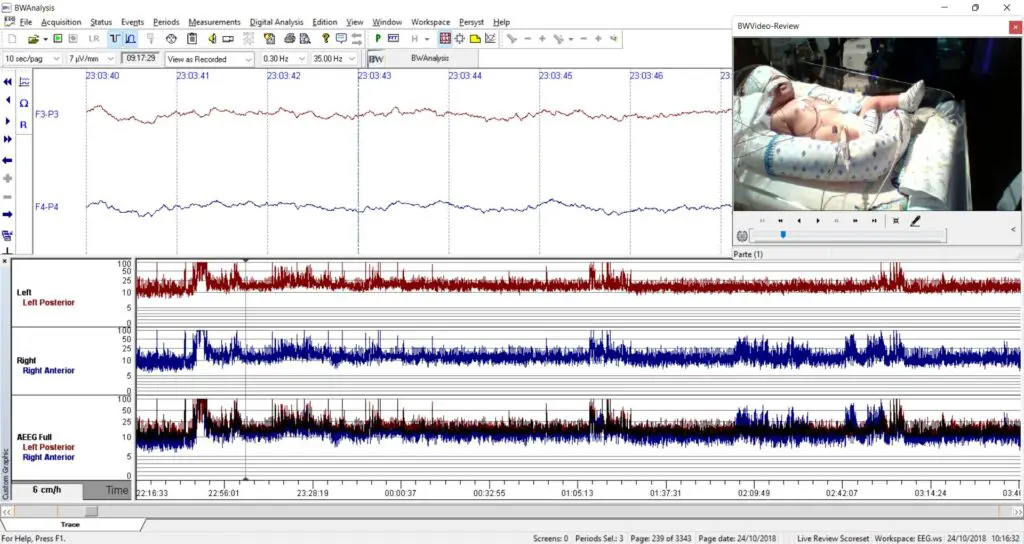Click the head electrode map icon
The image size is (1024, 544).
[x=171, y=39]
